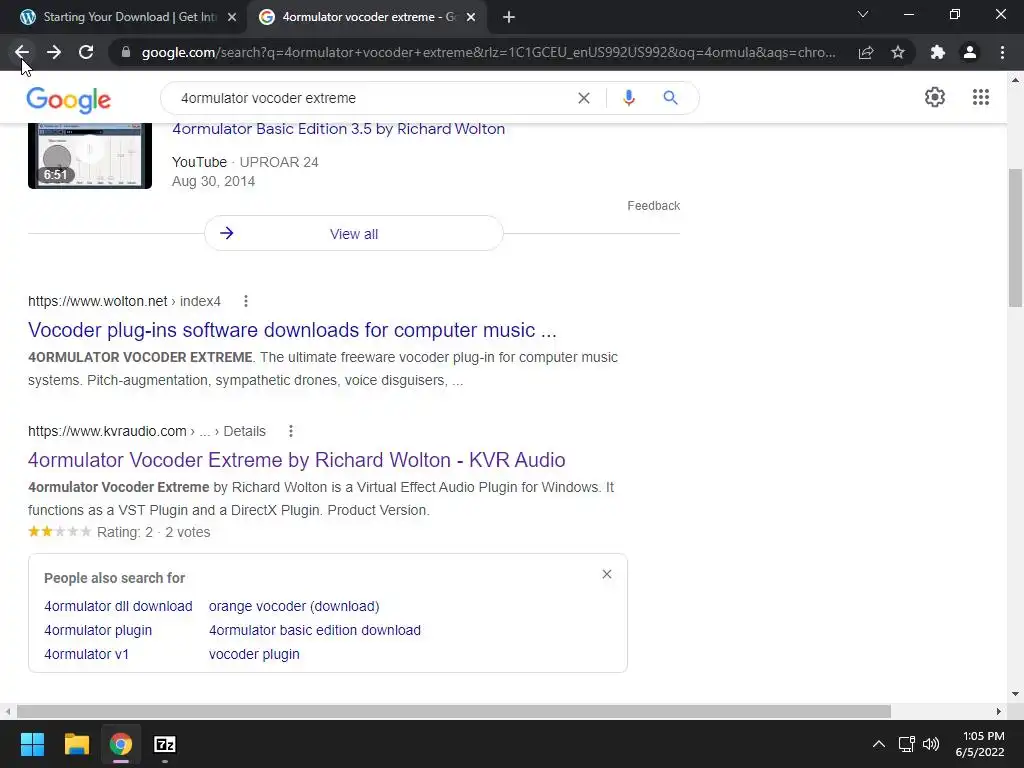The height and width of the screenshot is (768, 1024).
Task: Search for vocoder plugin
Action: click(254, 654)
